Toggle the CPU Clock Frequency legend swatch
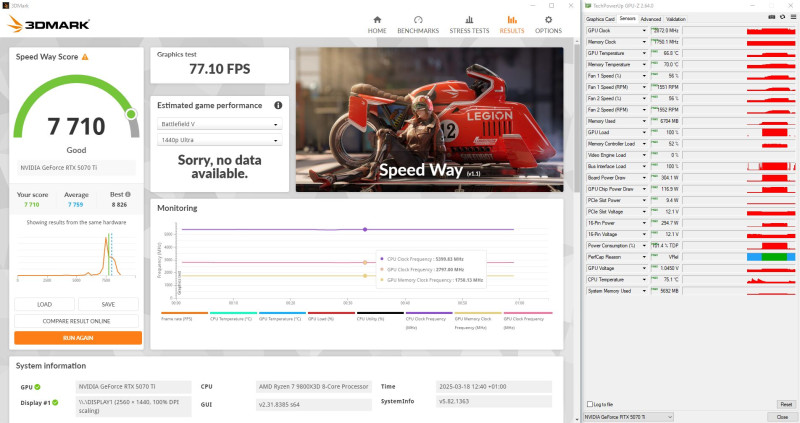The height and width of the screenshot is (423, 800). tap(429, 313)
